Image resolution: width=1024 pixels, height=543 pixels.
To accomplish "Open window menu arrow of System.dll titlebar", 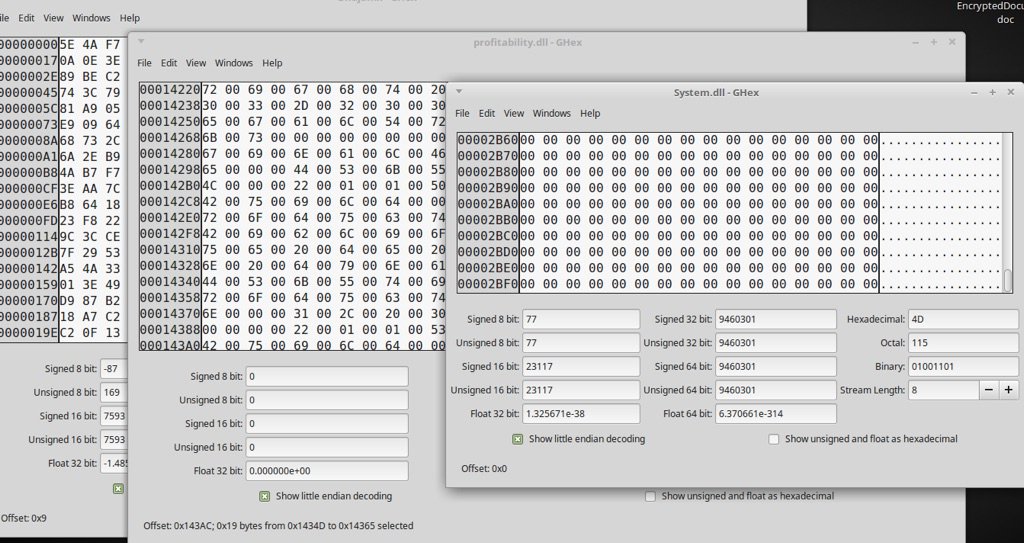I will click(458, 91).
